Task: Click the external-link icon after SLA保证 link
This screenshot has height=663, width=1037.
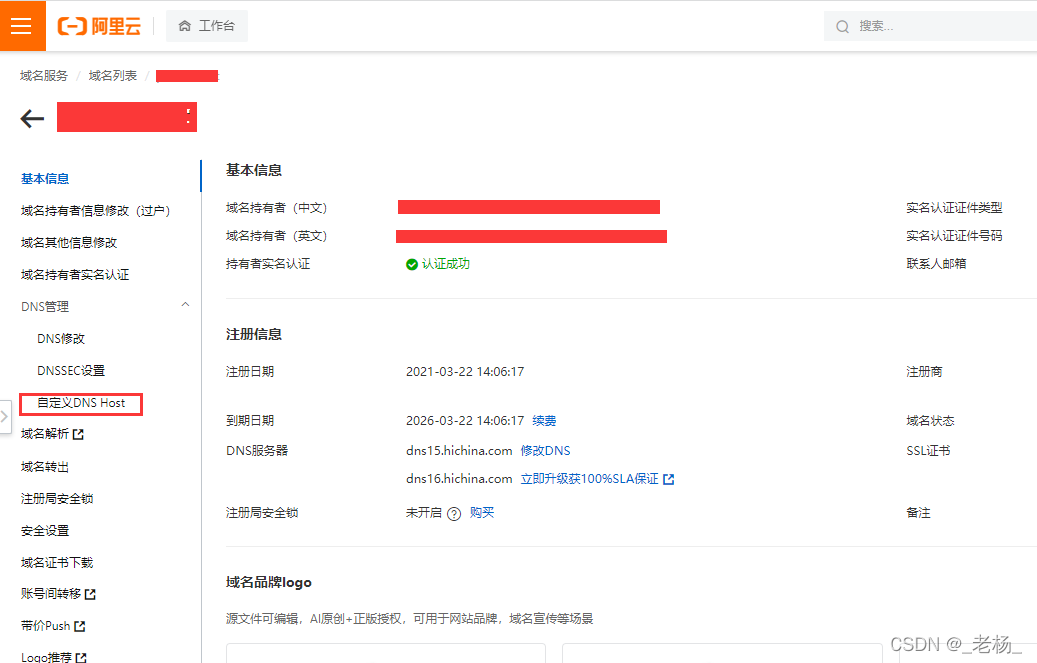Action: click(x=669, y=479)
